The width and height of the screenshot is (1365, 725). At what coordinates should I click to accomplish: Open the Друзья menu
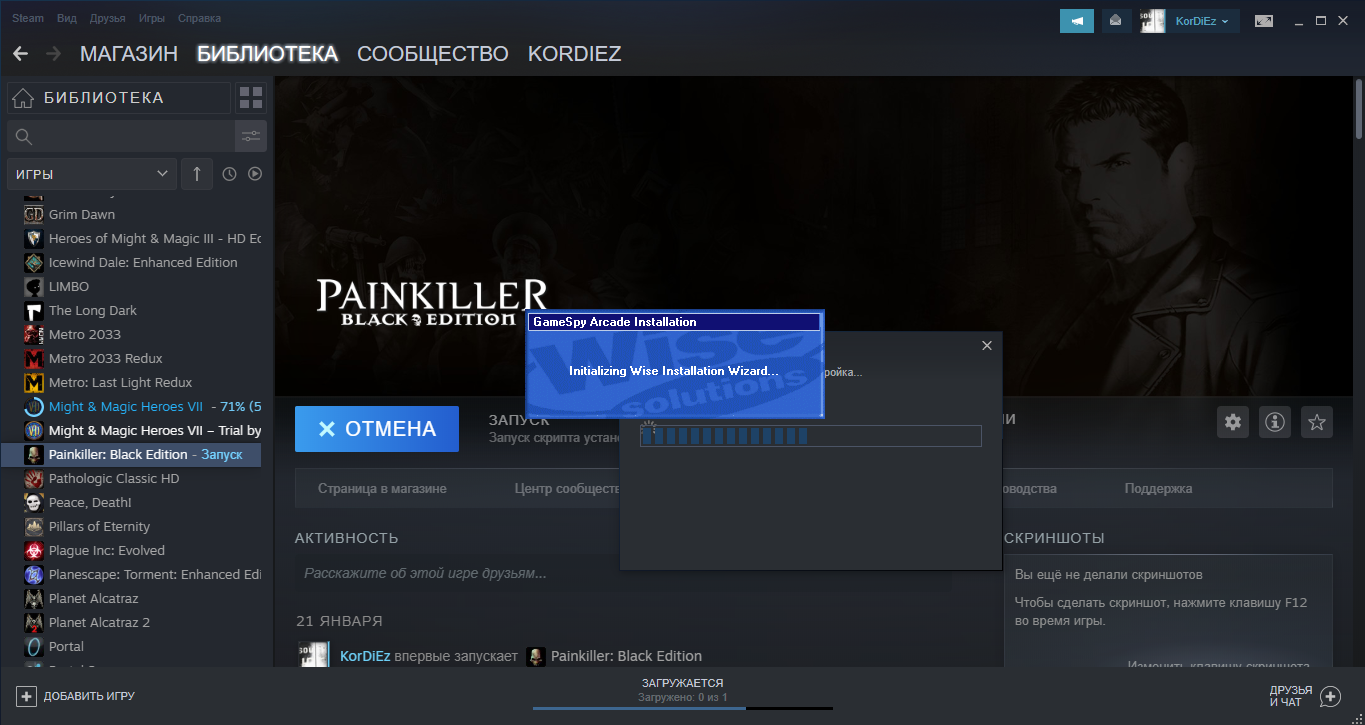(108, 19)
